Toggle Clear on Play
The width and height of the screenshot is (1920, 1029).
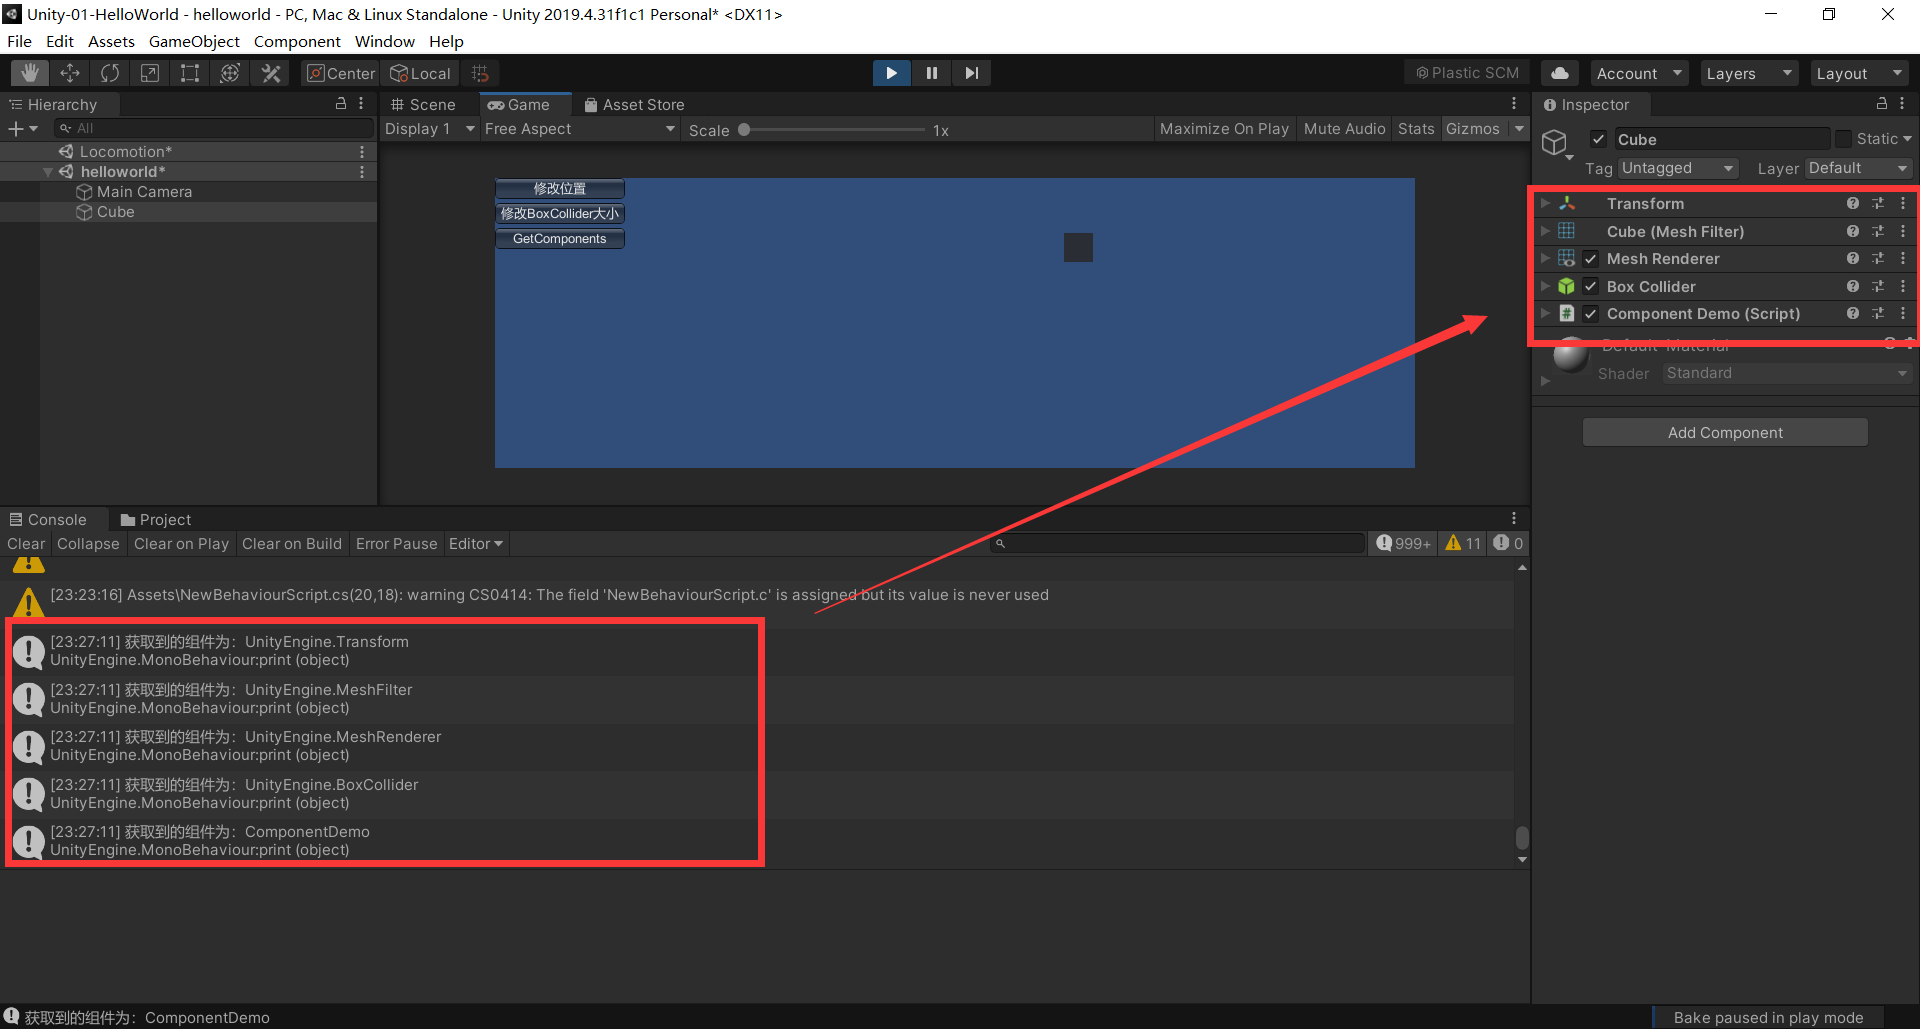tap(181, 543)
